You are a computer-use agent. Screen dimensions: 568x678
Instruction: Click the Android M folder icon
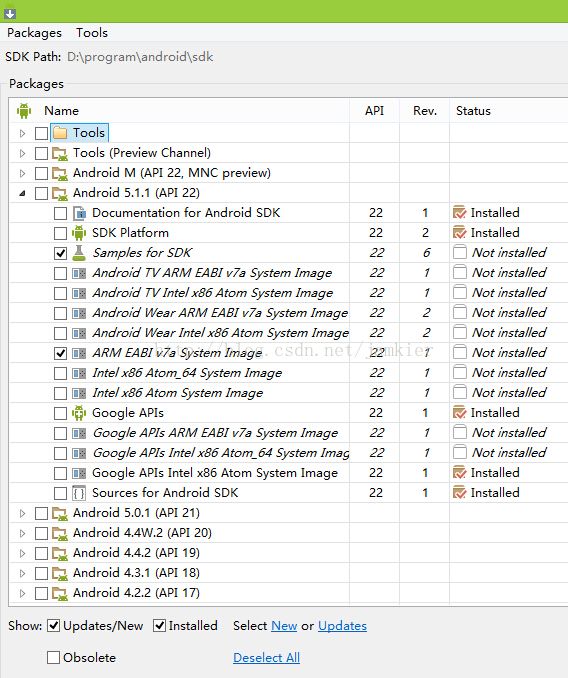(x=60, y=173)
